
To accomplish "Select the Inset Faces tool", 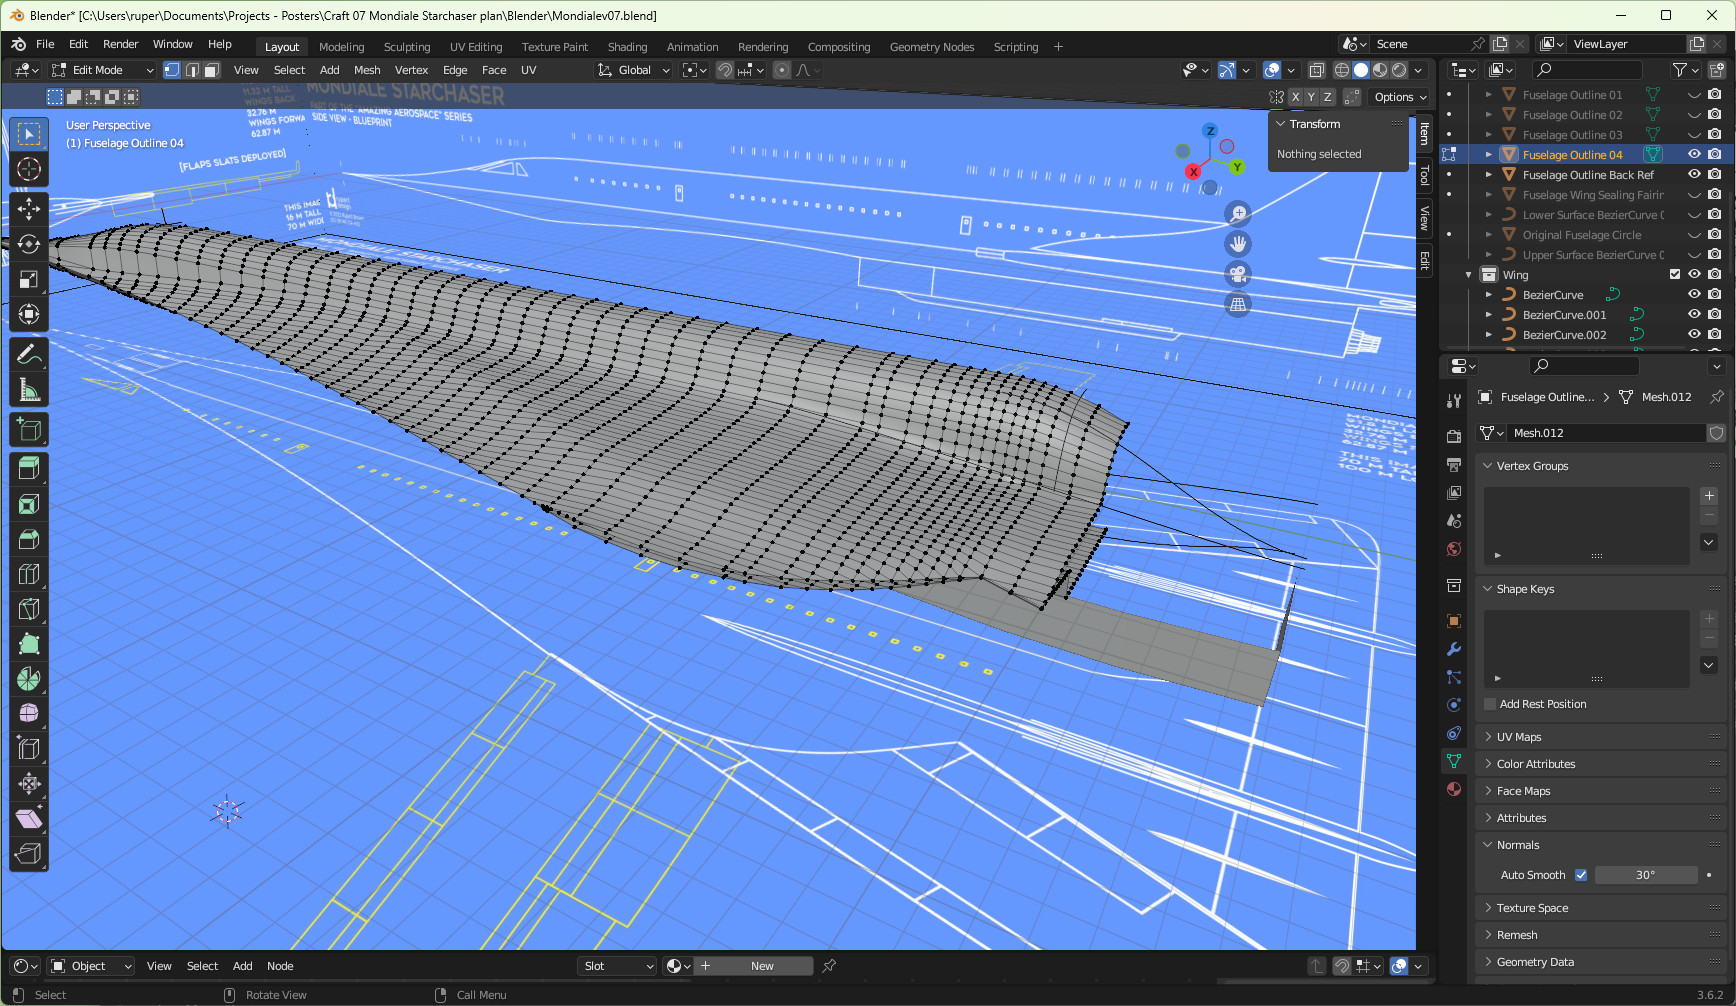I will point(29,504).
